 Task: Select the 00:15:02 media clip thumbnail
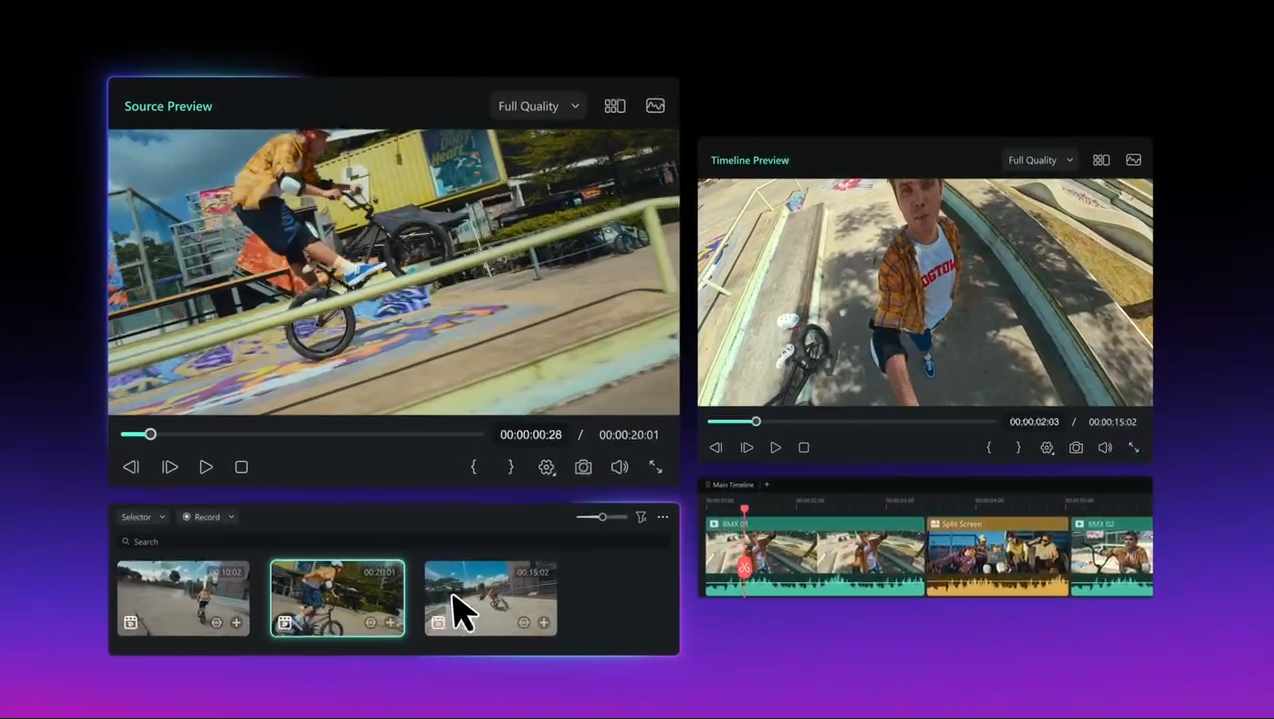click(491, 598)
